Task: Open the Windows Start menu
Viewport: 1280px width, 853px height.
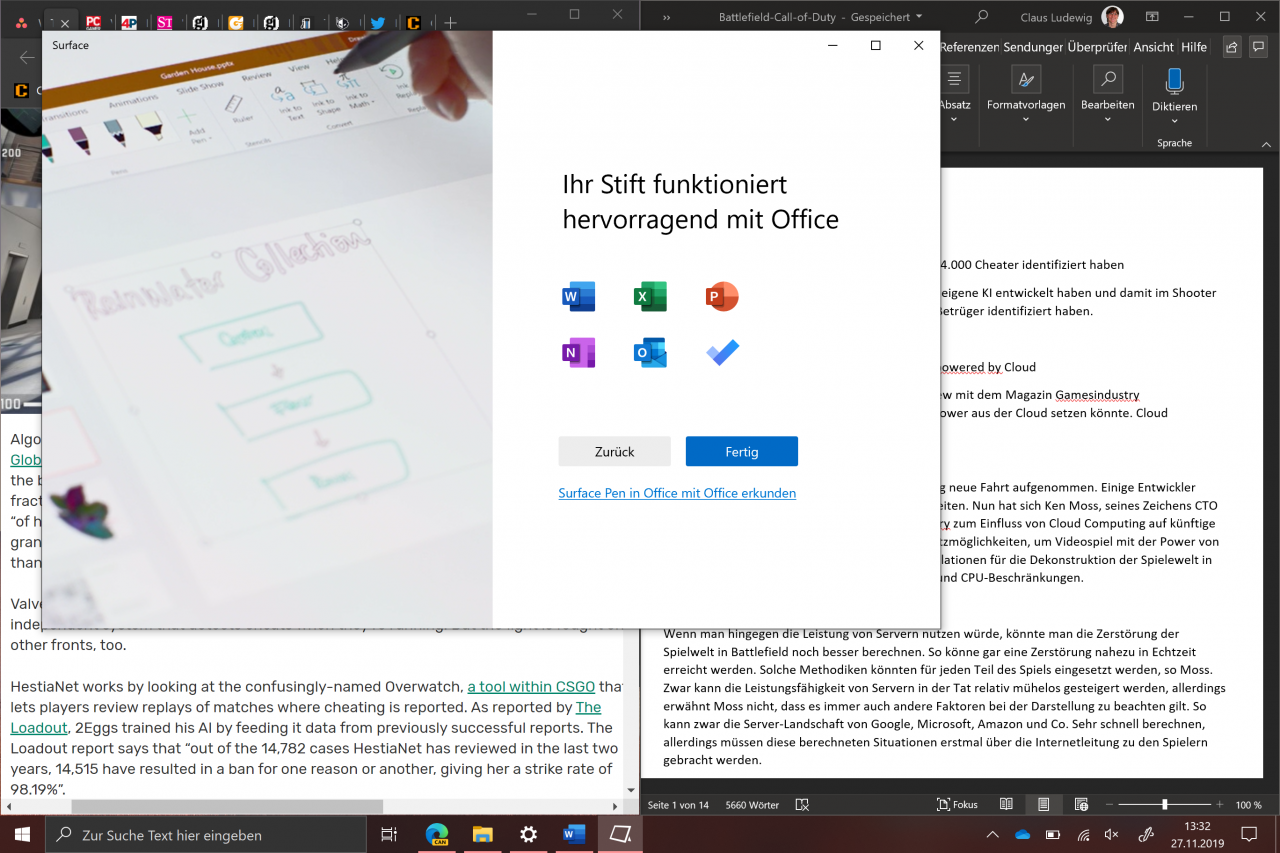Action: click(x=22, y=834)
